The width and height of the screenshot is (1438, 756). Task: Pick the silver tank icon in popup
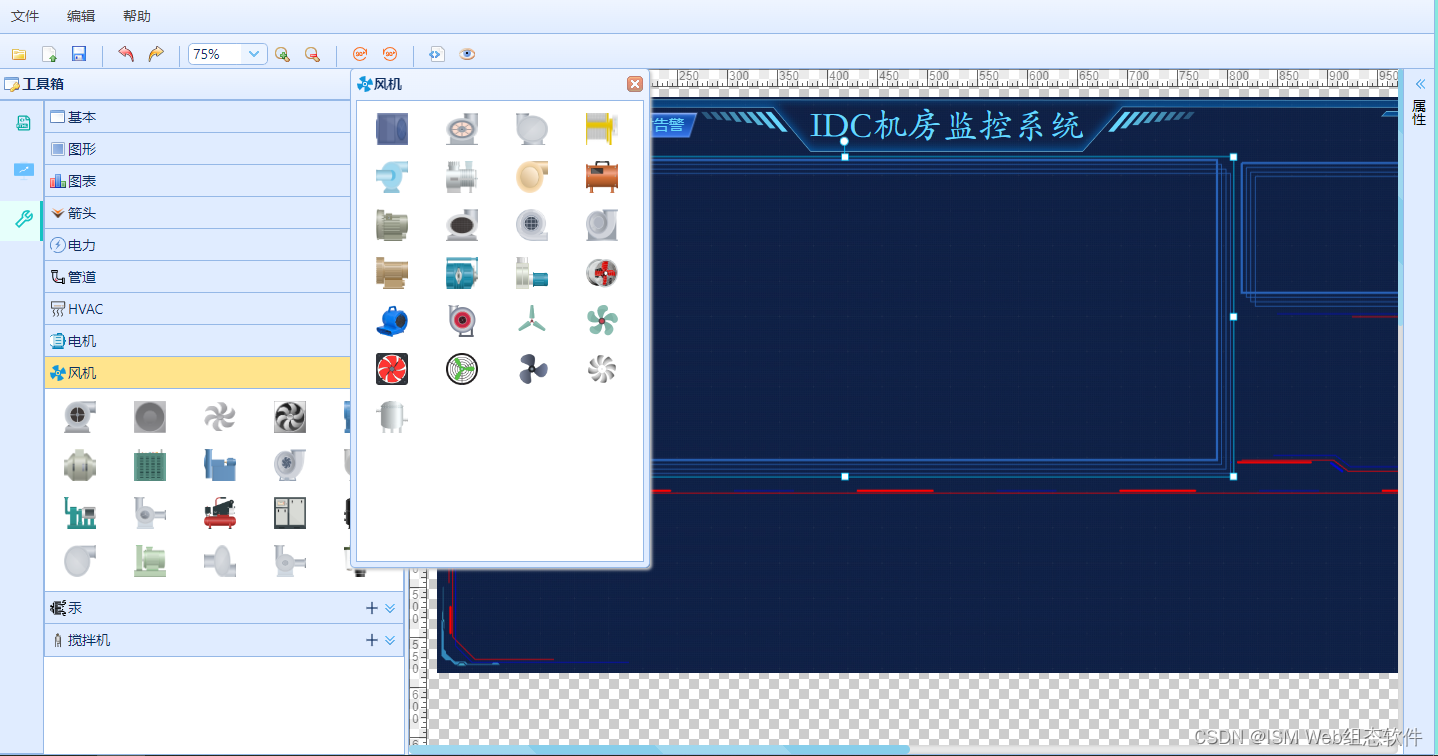(x=392, y=417)
